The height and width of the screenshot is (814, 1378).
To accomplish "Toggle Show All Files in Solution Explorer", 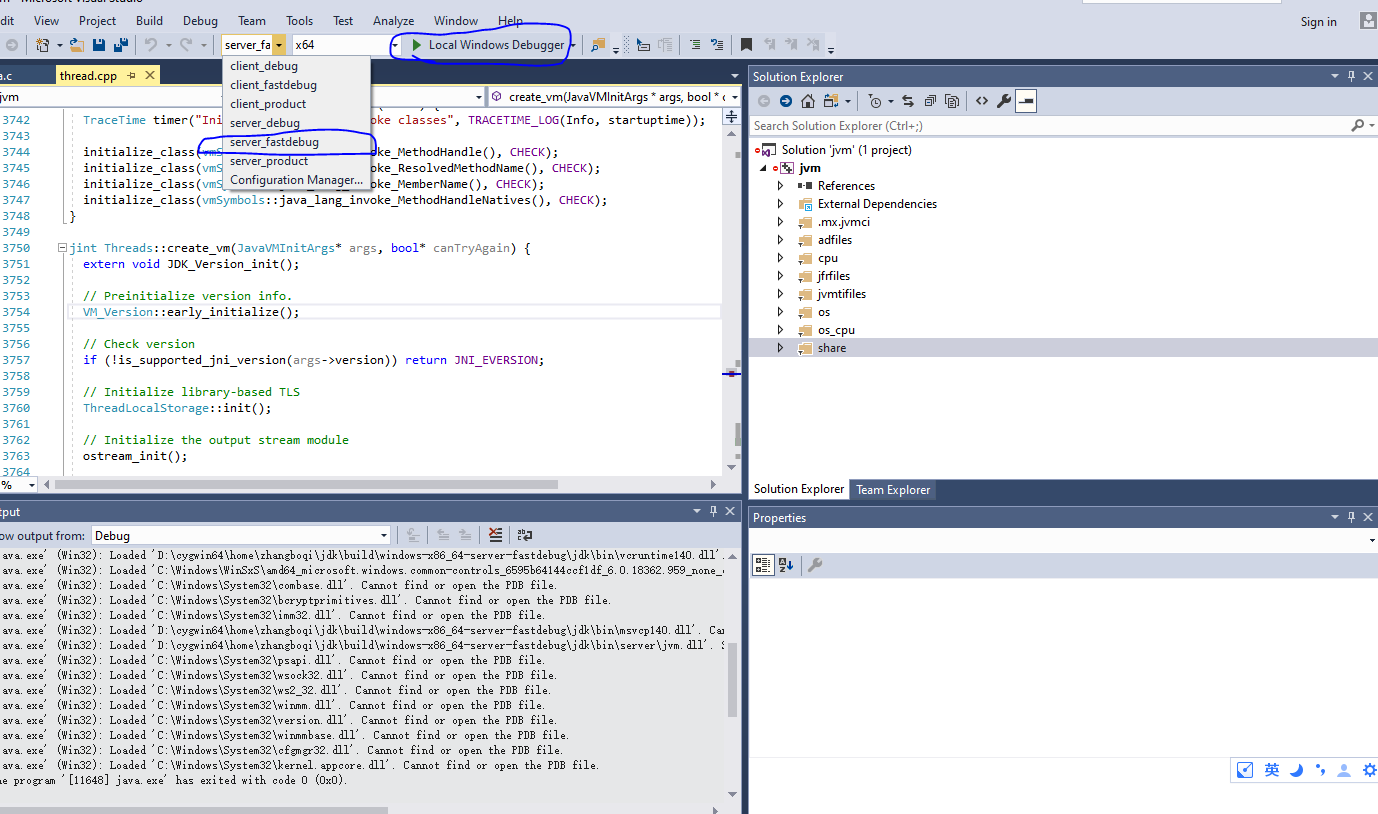I will tap(952, 101).
